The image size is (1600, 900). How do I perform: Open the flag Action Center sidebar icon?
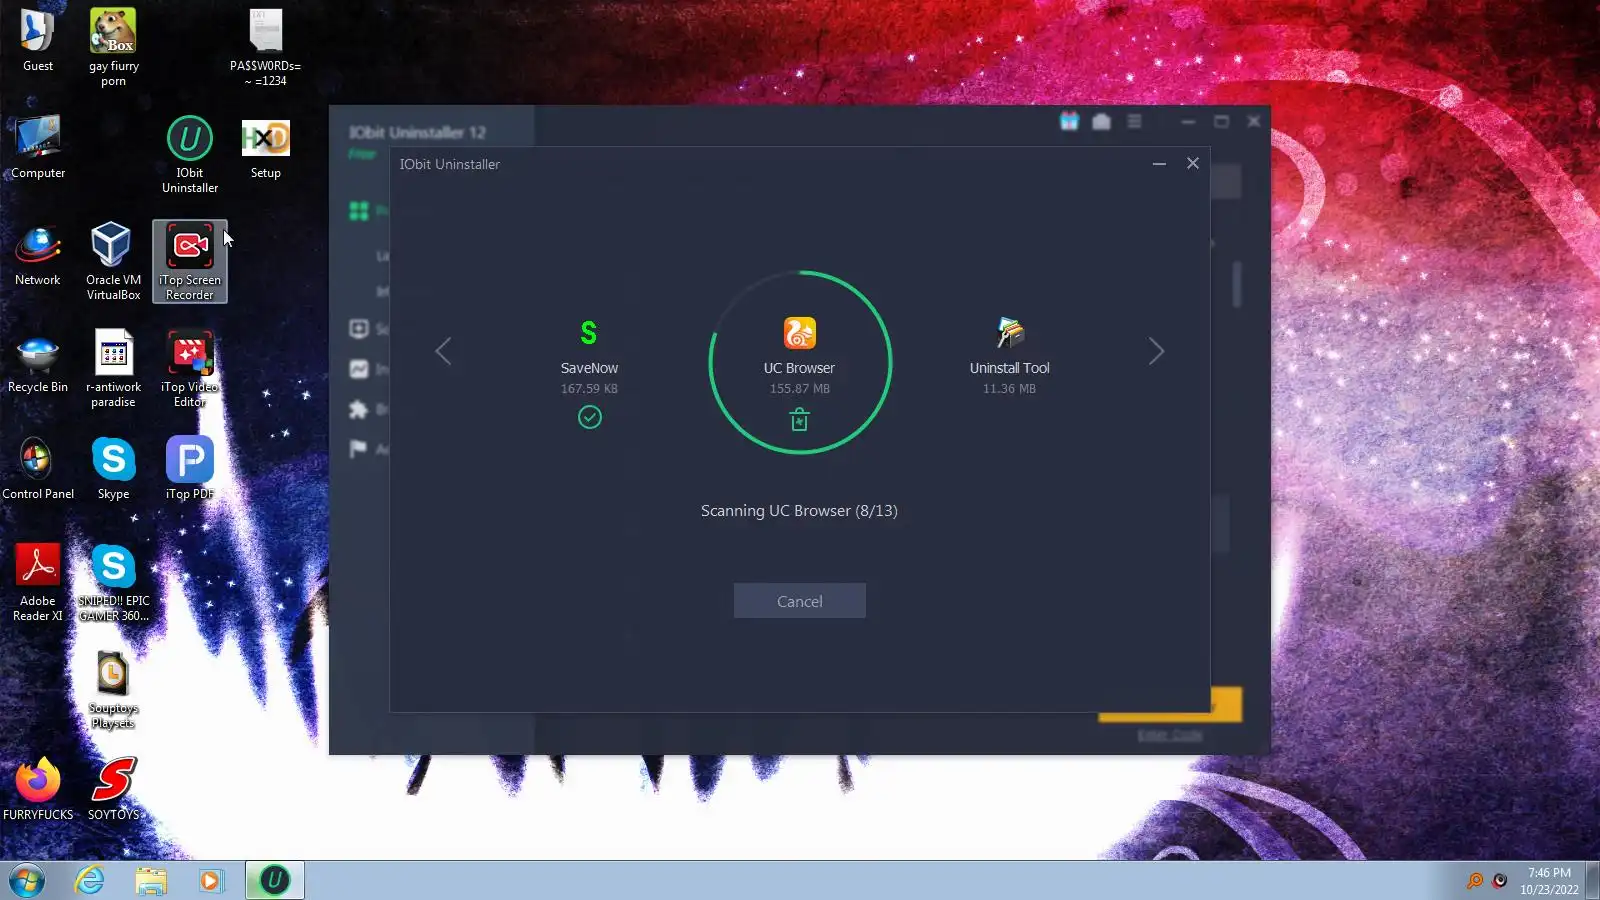point(359,449)
